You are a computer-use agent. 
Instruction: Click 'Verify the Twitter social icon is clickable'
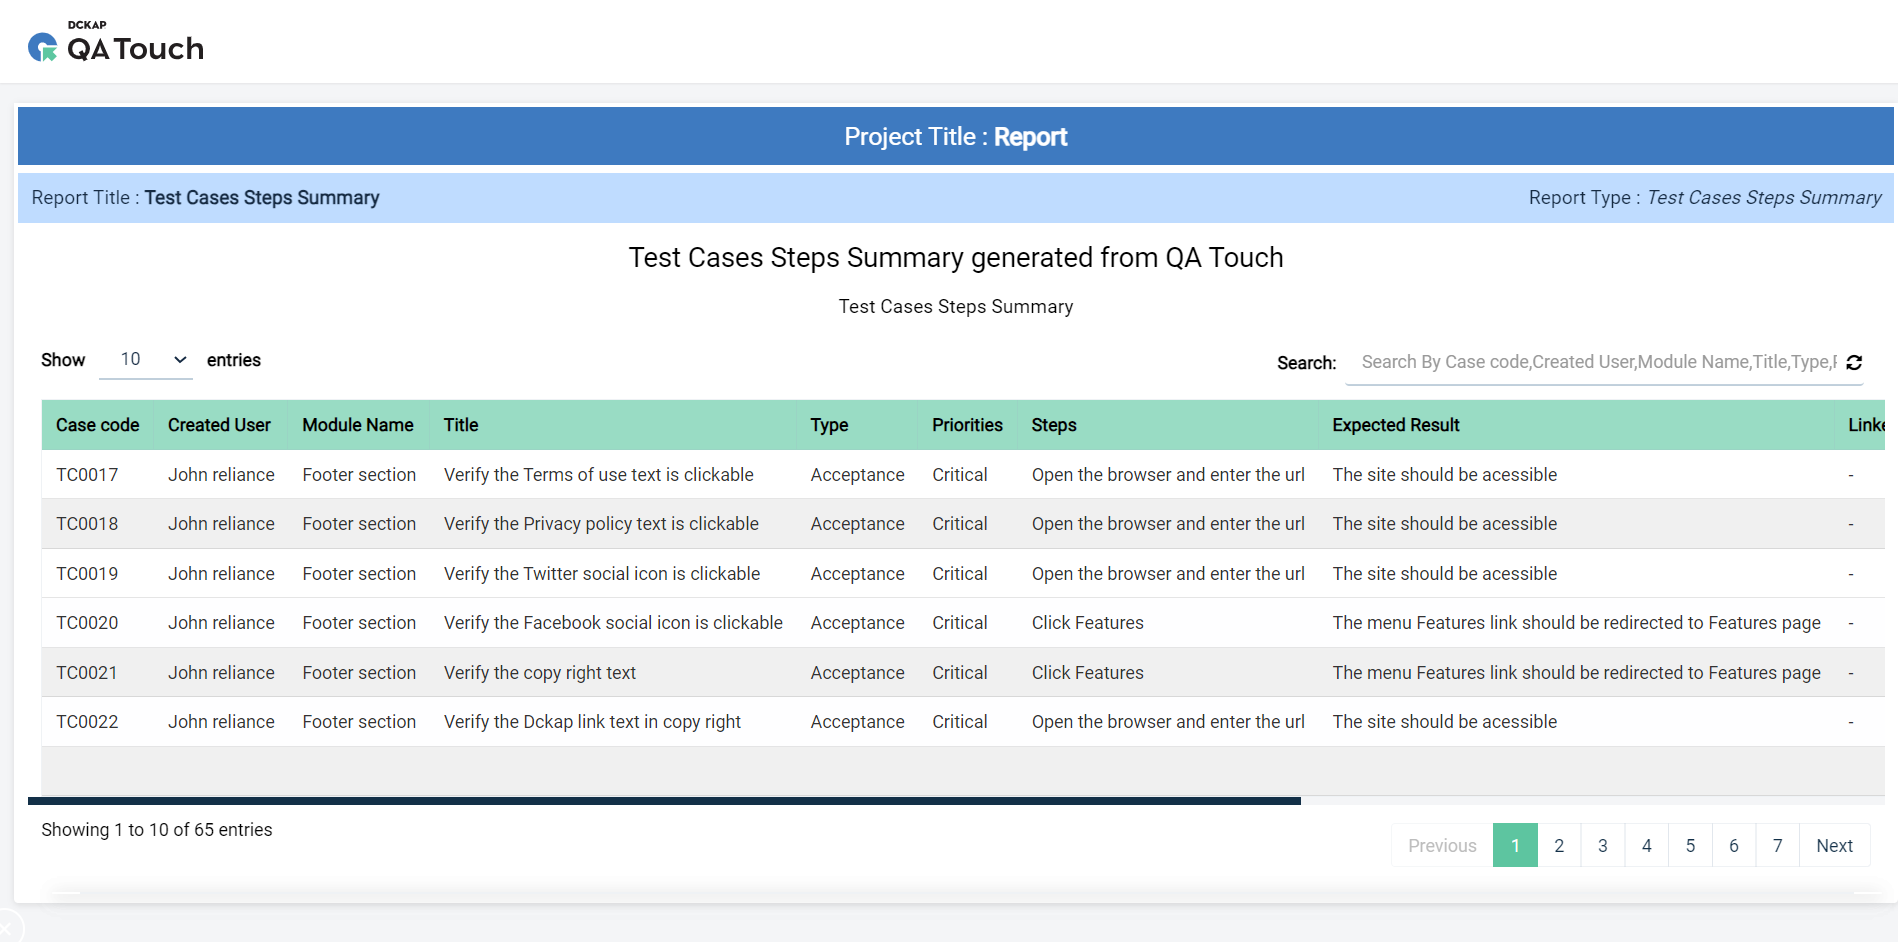602,574
